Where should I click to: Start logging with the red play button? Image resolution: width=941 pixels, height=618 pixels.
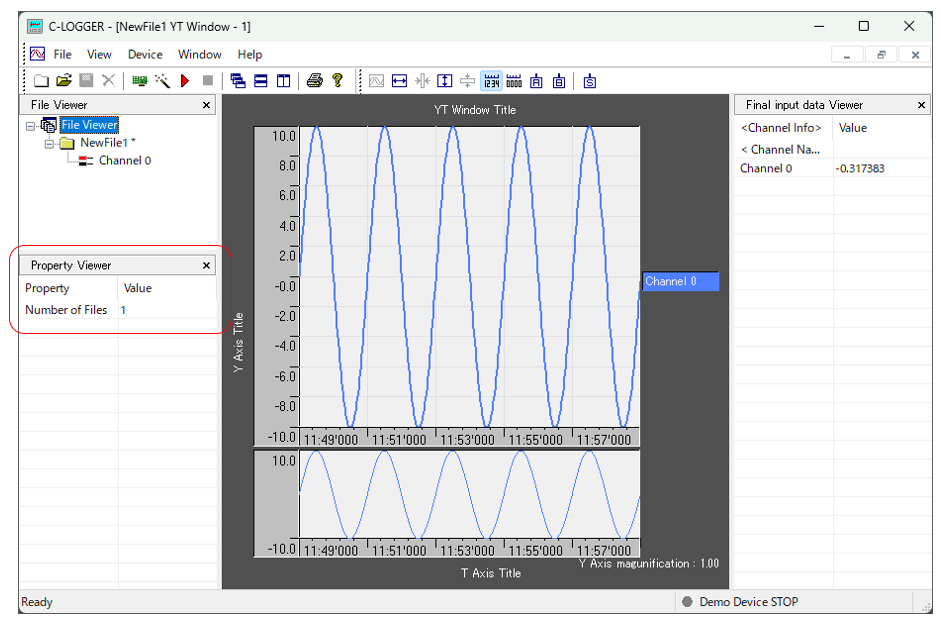click(x=185, y=81)
